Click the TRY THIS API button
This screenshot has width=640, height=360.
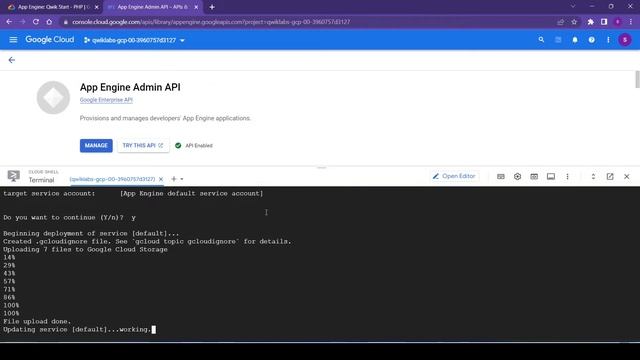143,145
